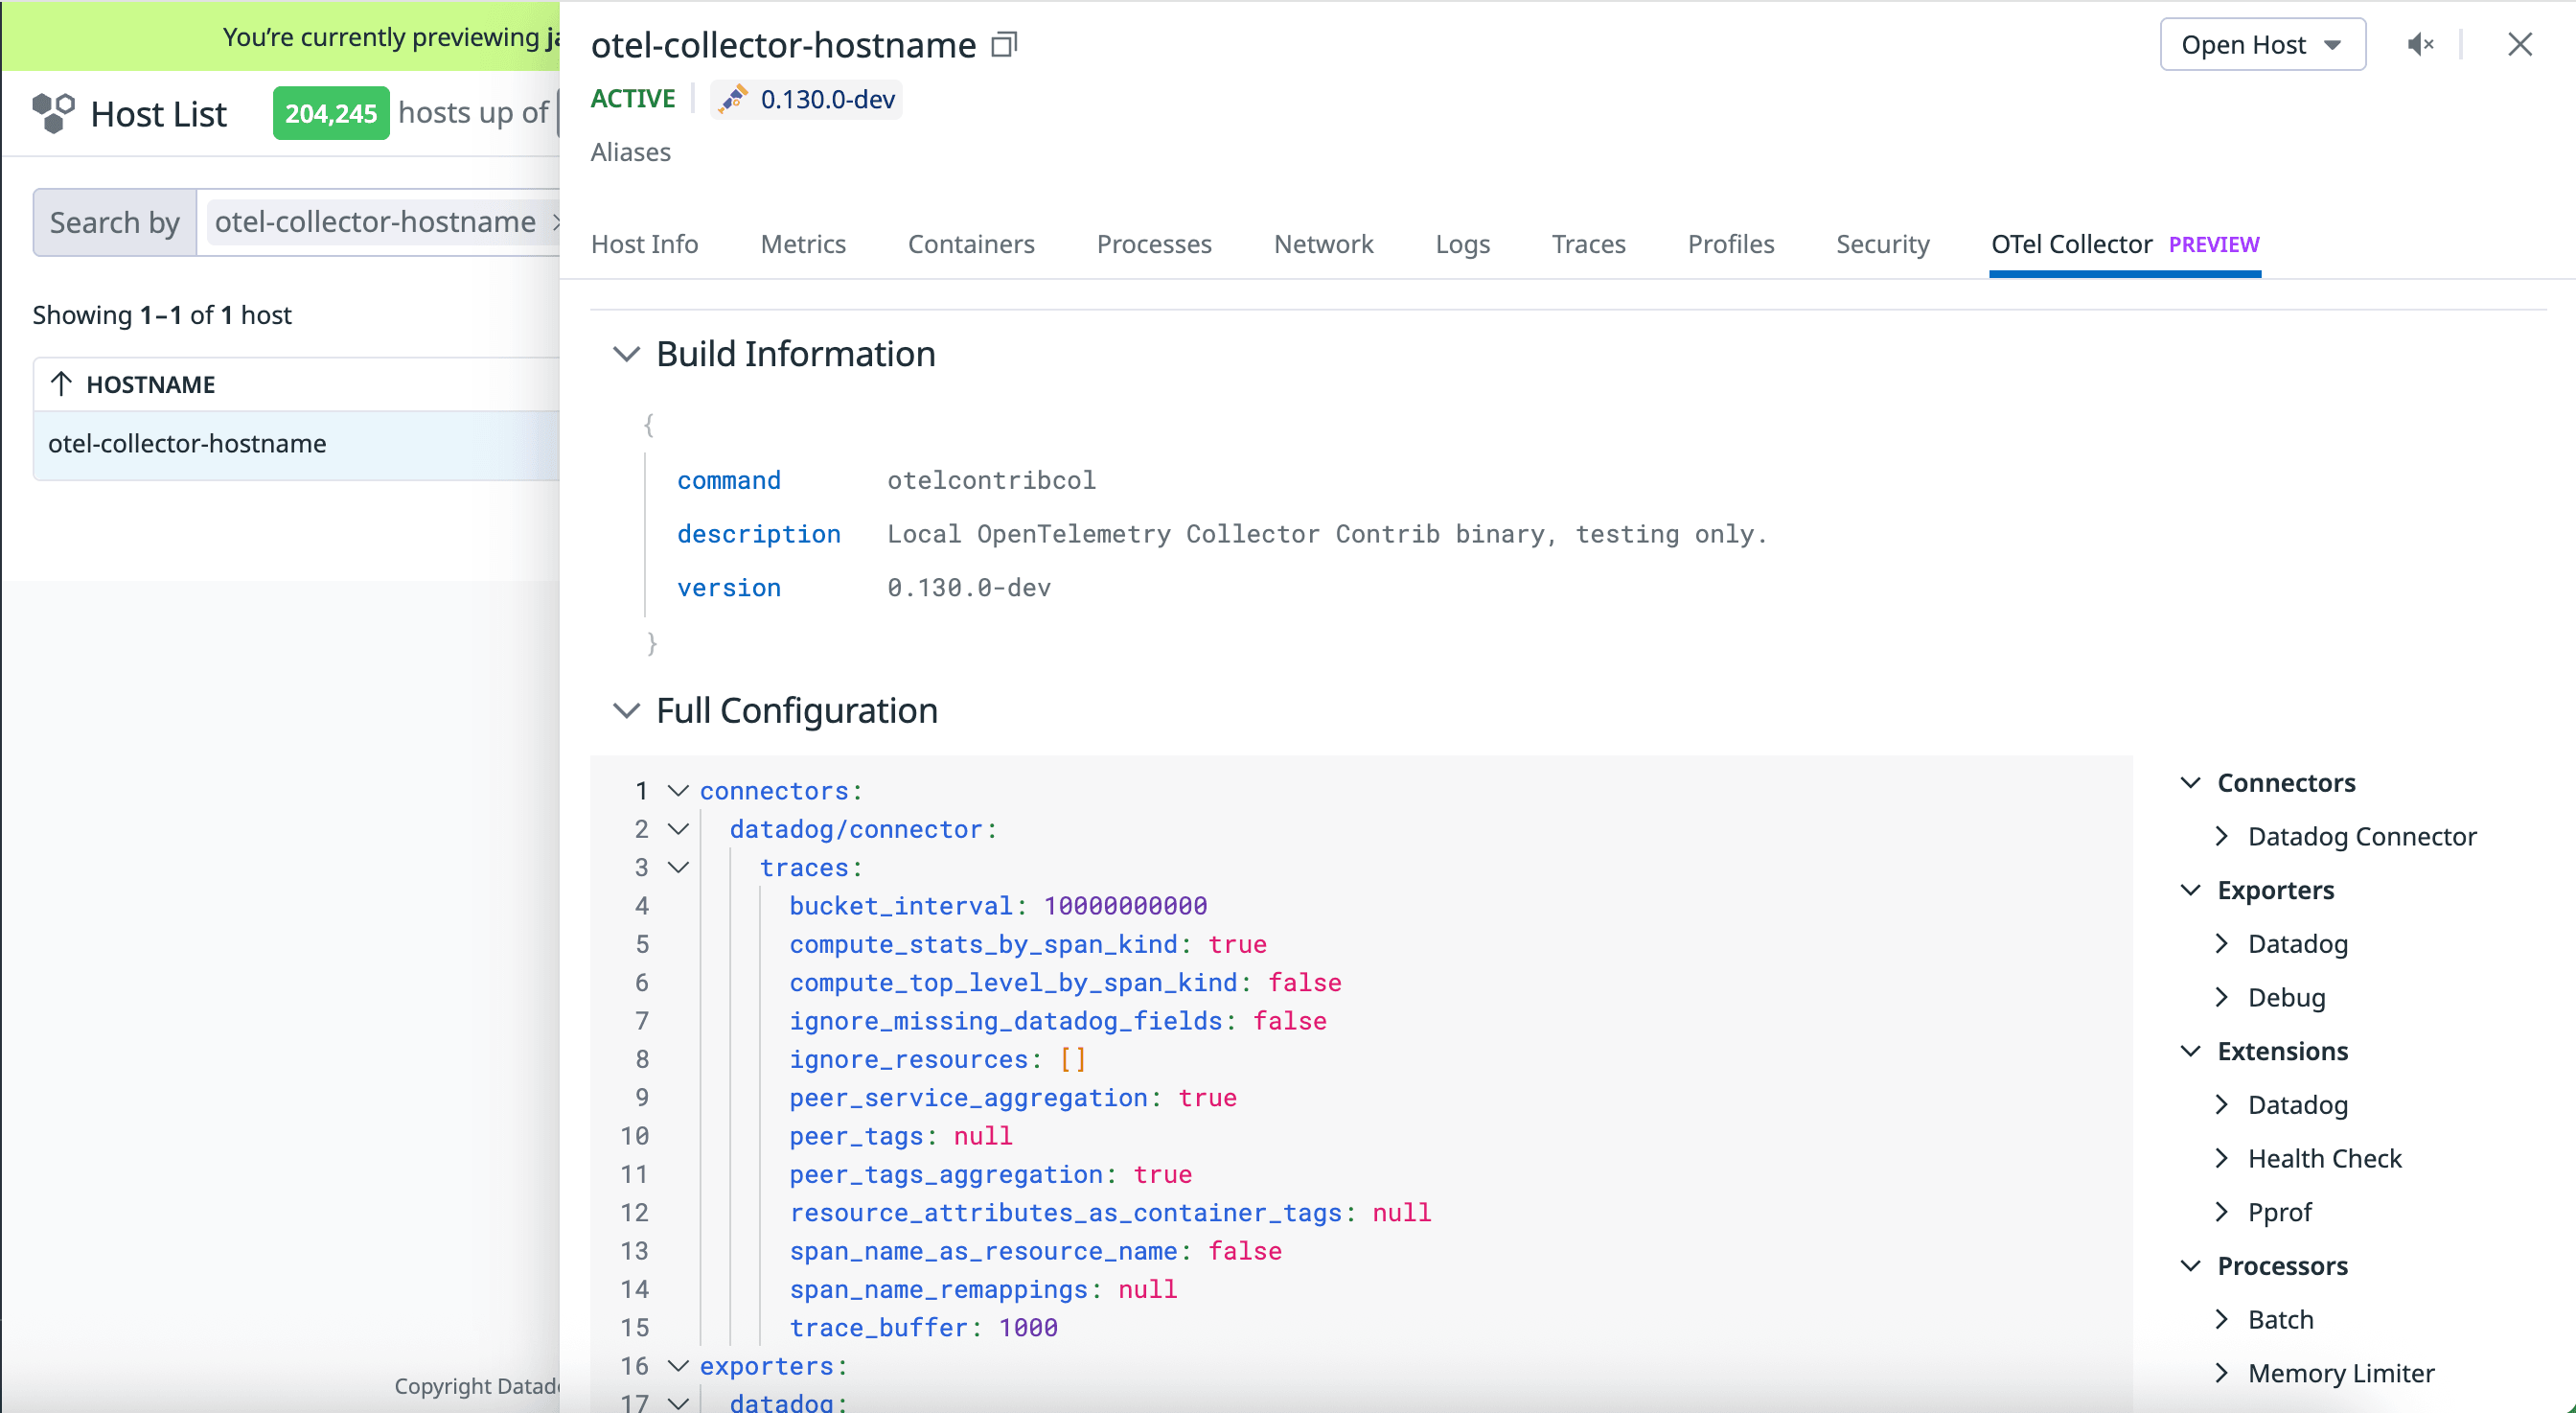The width and height of the screenshot is (2576, 1413).
Task: Collapse the Build Information section
Action: pos(626,354)
